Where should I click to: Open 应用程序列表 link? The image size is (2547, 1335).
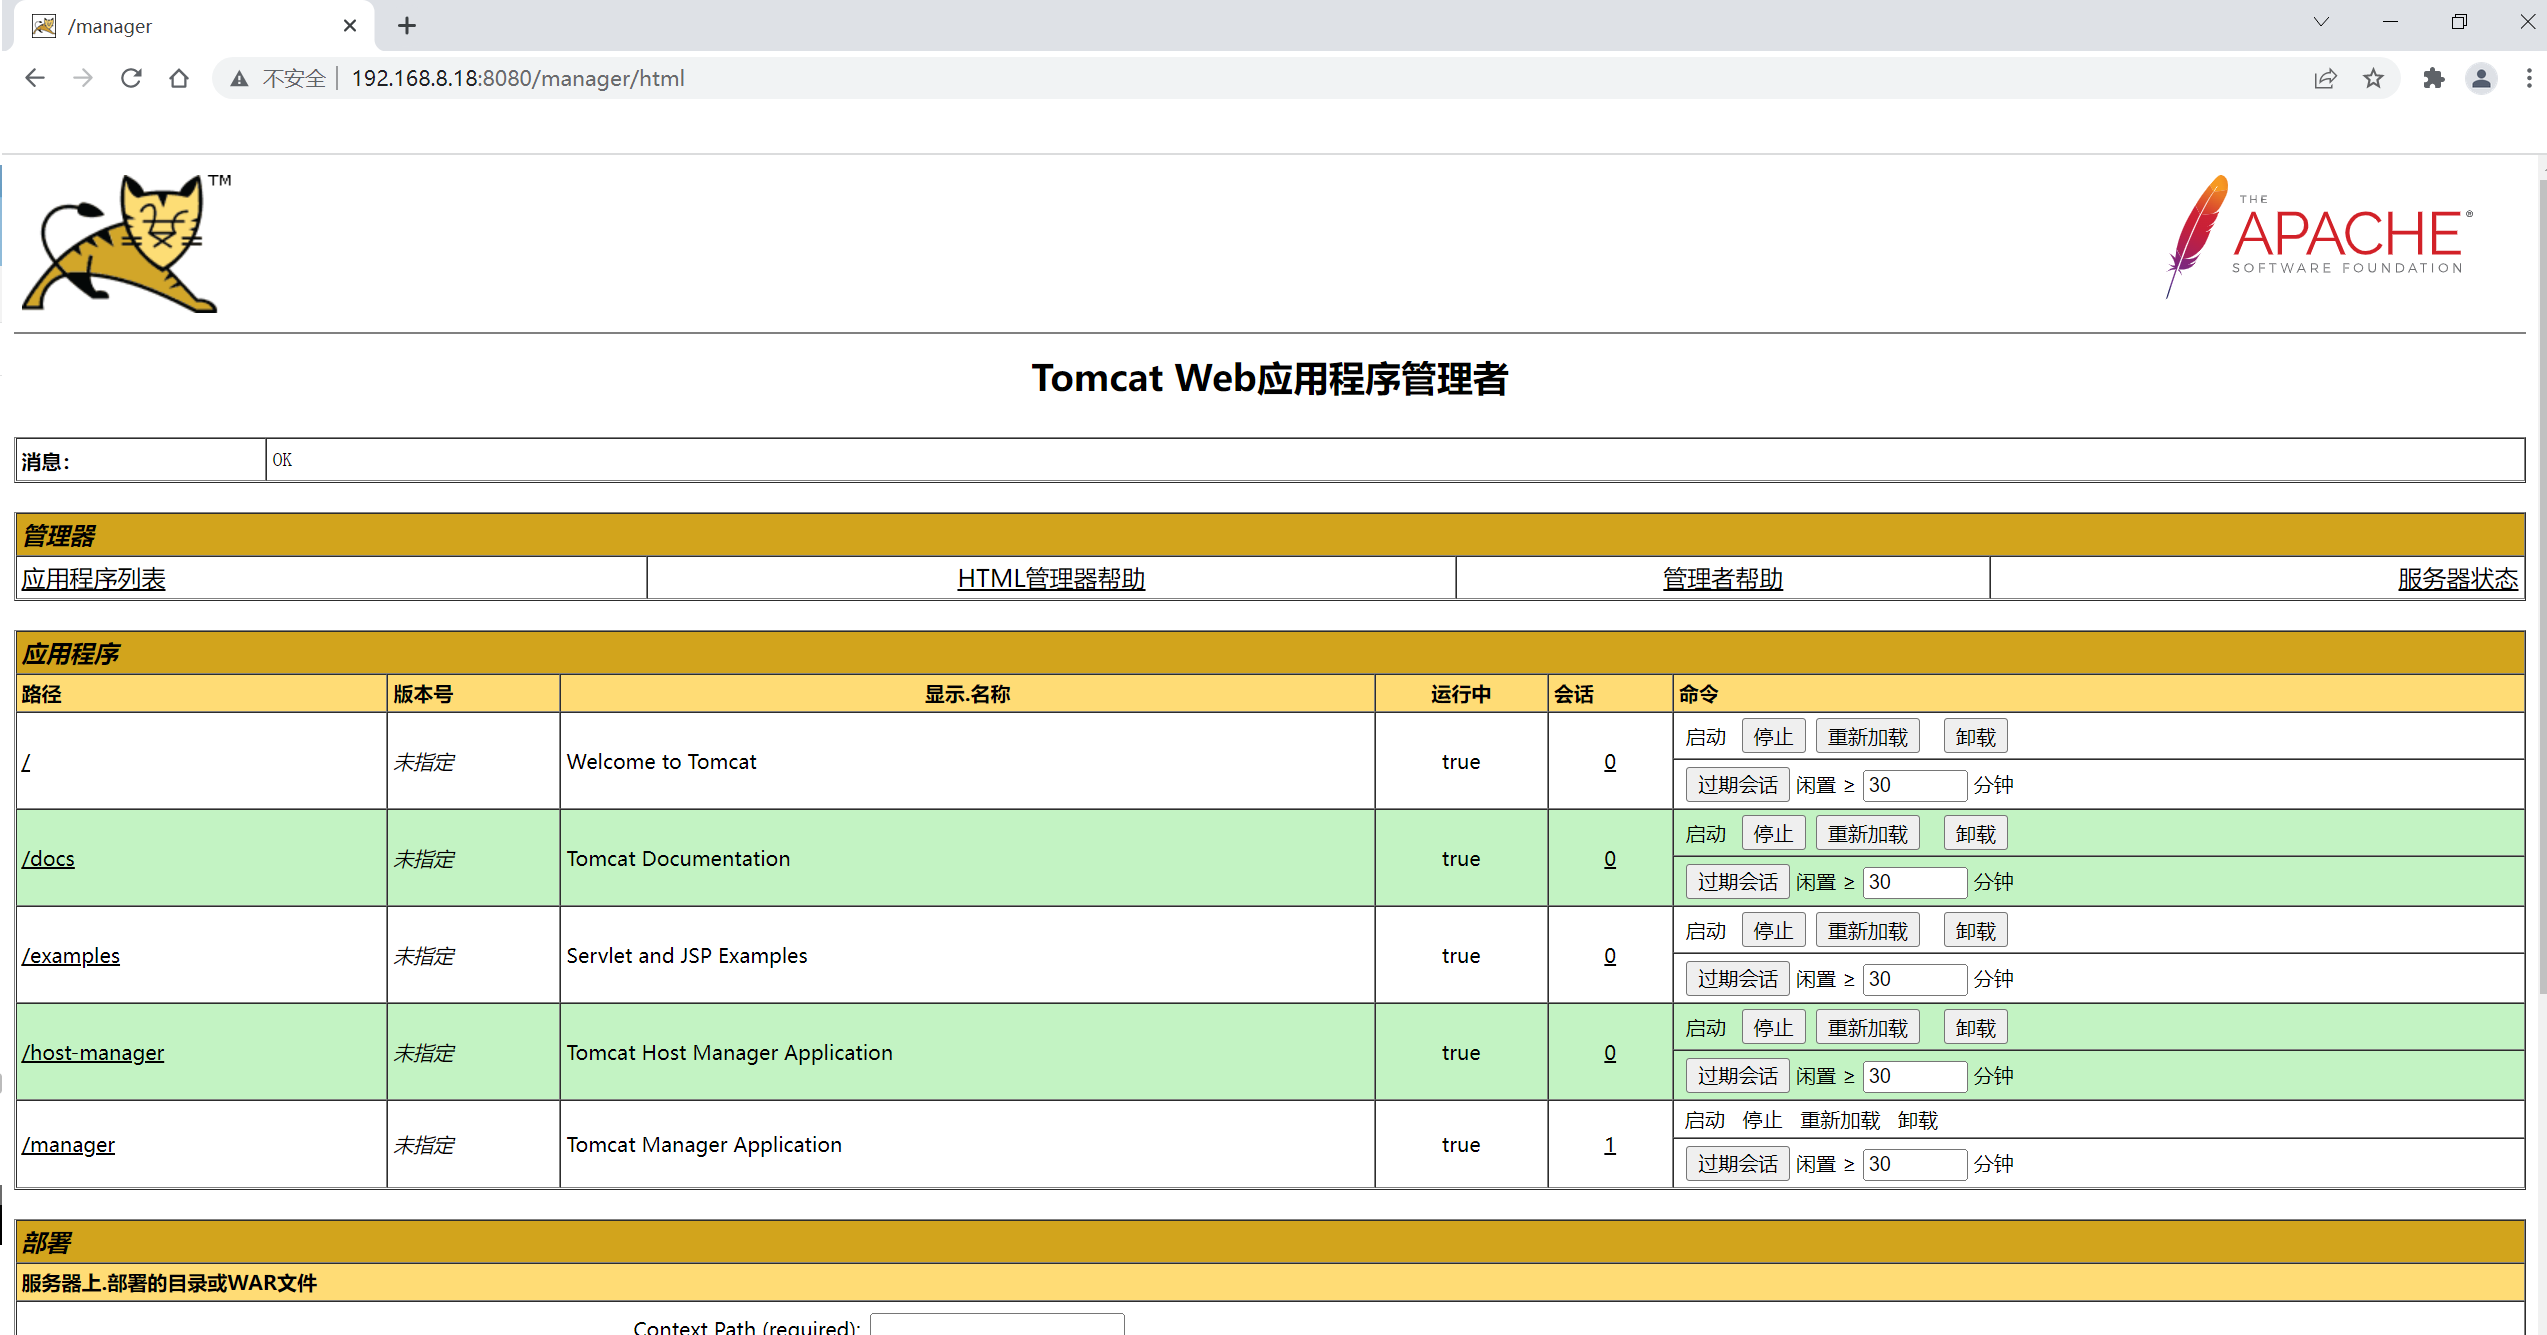click(x=94, y=579)
